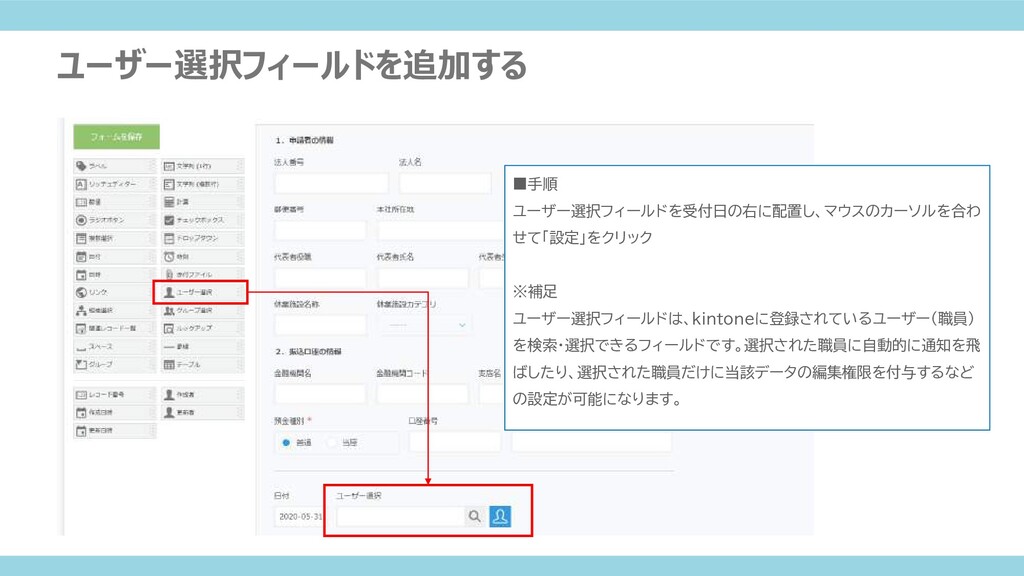Choose the ラジオボタン palette item

[115, 220]
